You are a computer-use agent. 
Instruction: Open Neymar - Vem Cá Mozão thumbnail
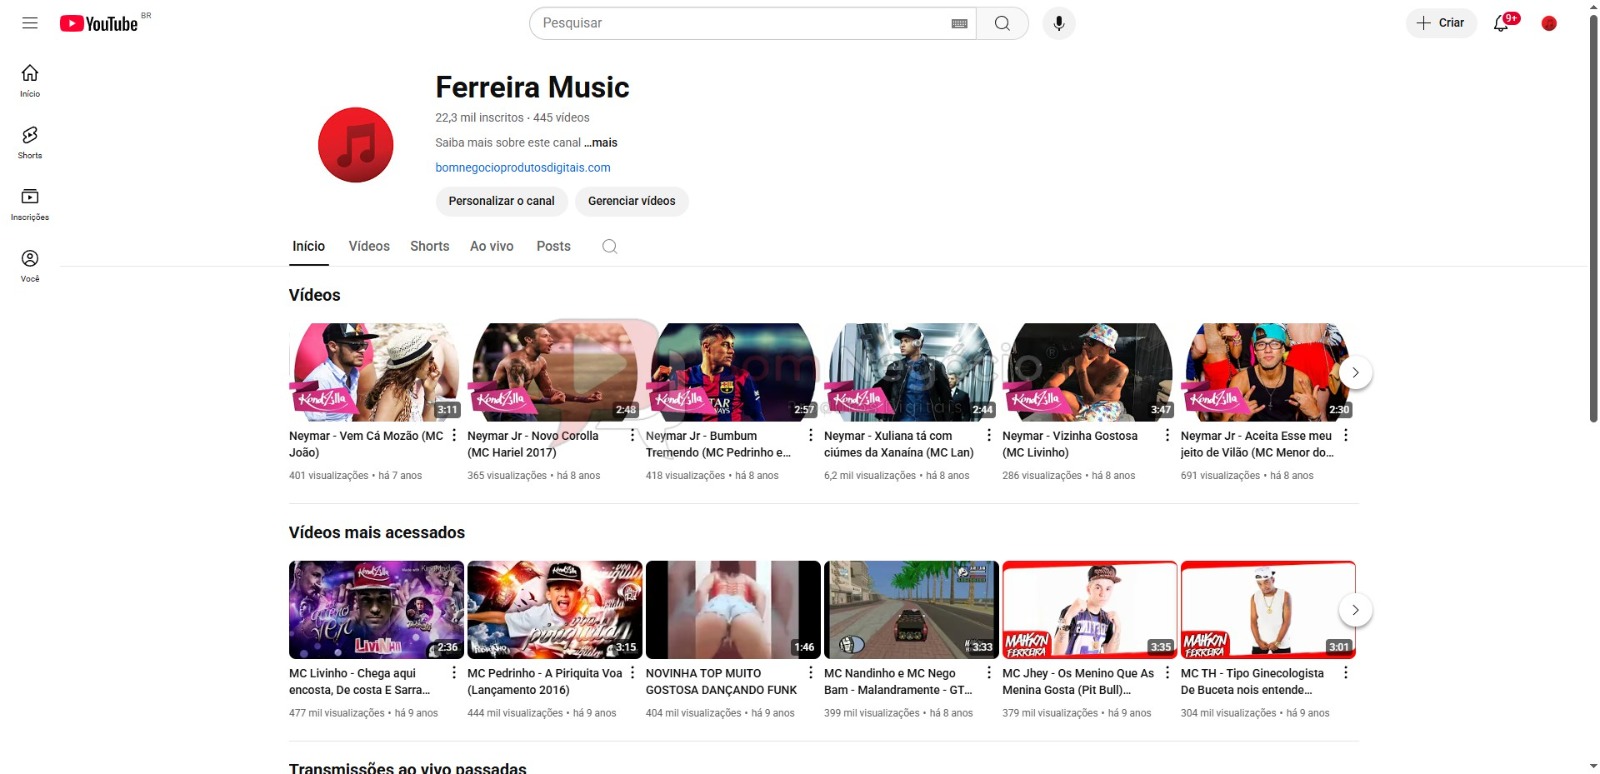coord(375,371)
